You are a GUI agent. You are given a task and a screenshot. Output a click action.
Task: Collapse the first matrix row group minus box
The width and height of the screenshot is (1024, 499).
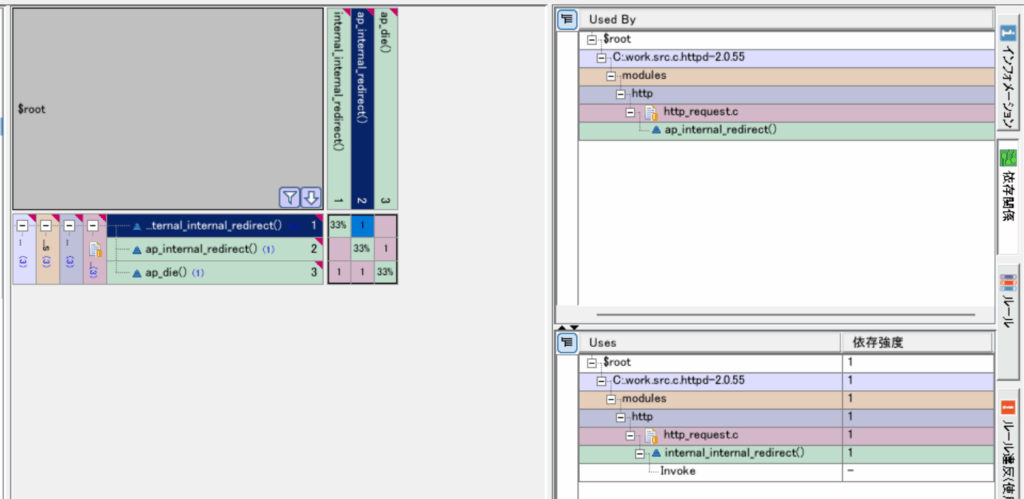tap(22, 225)
